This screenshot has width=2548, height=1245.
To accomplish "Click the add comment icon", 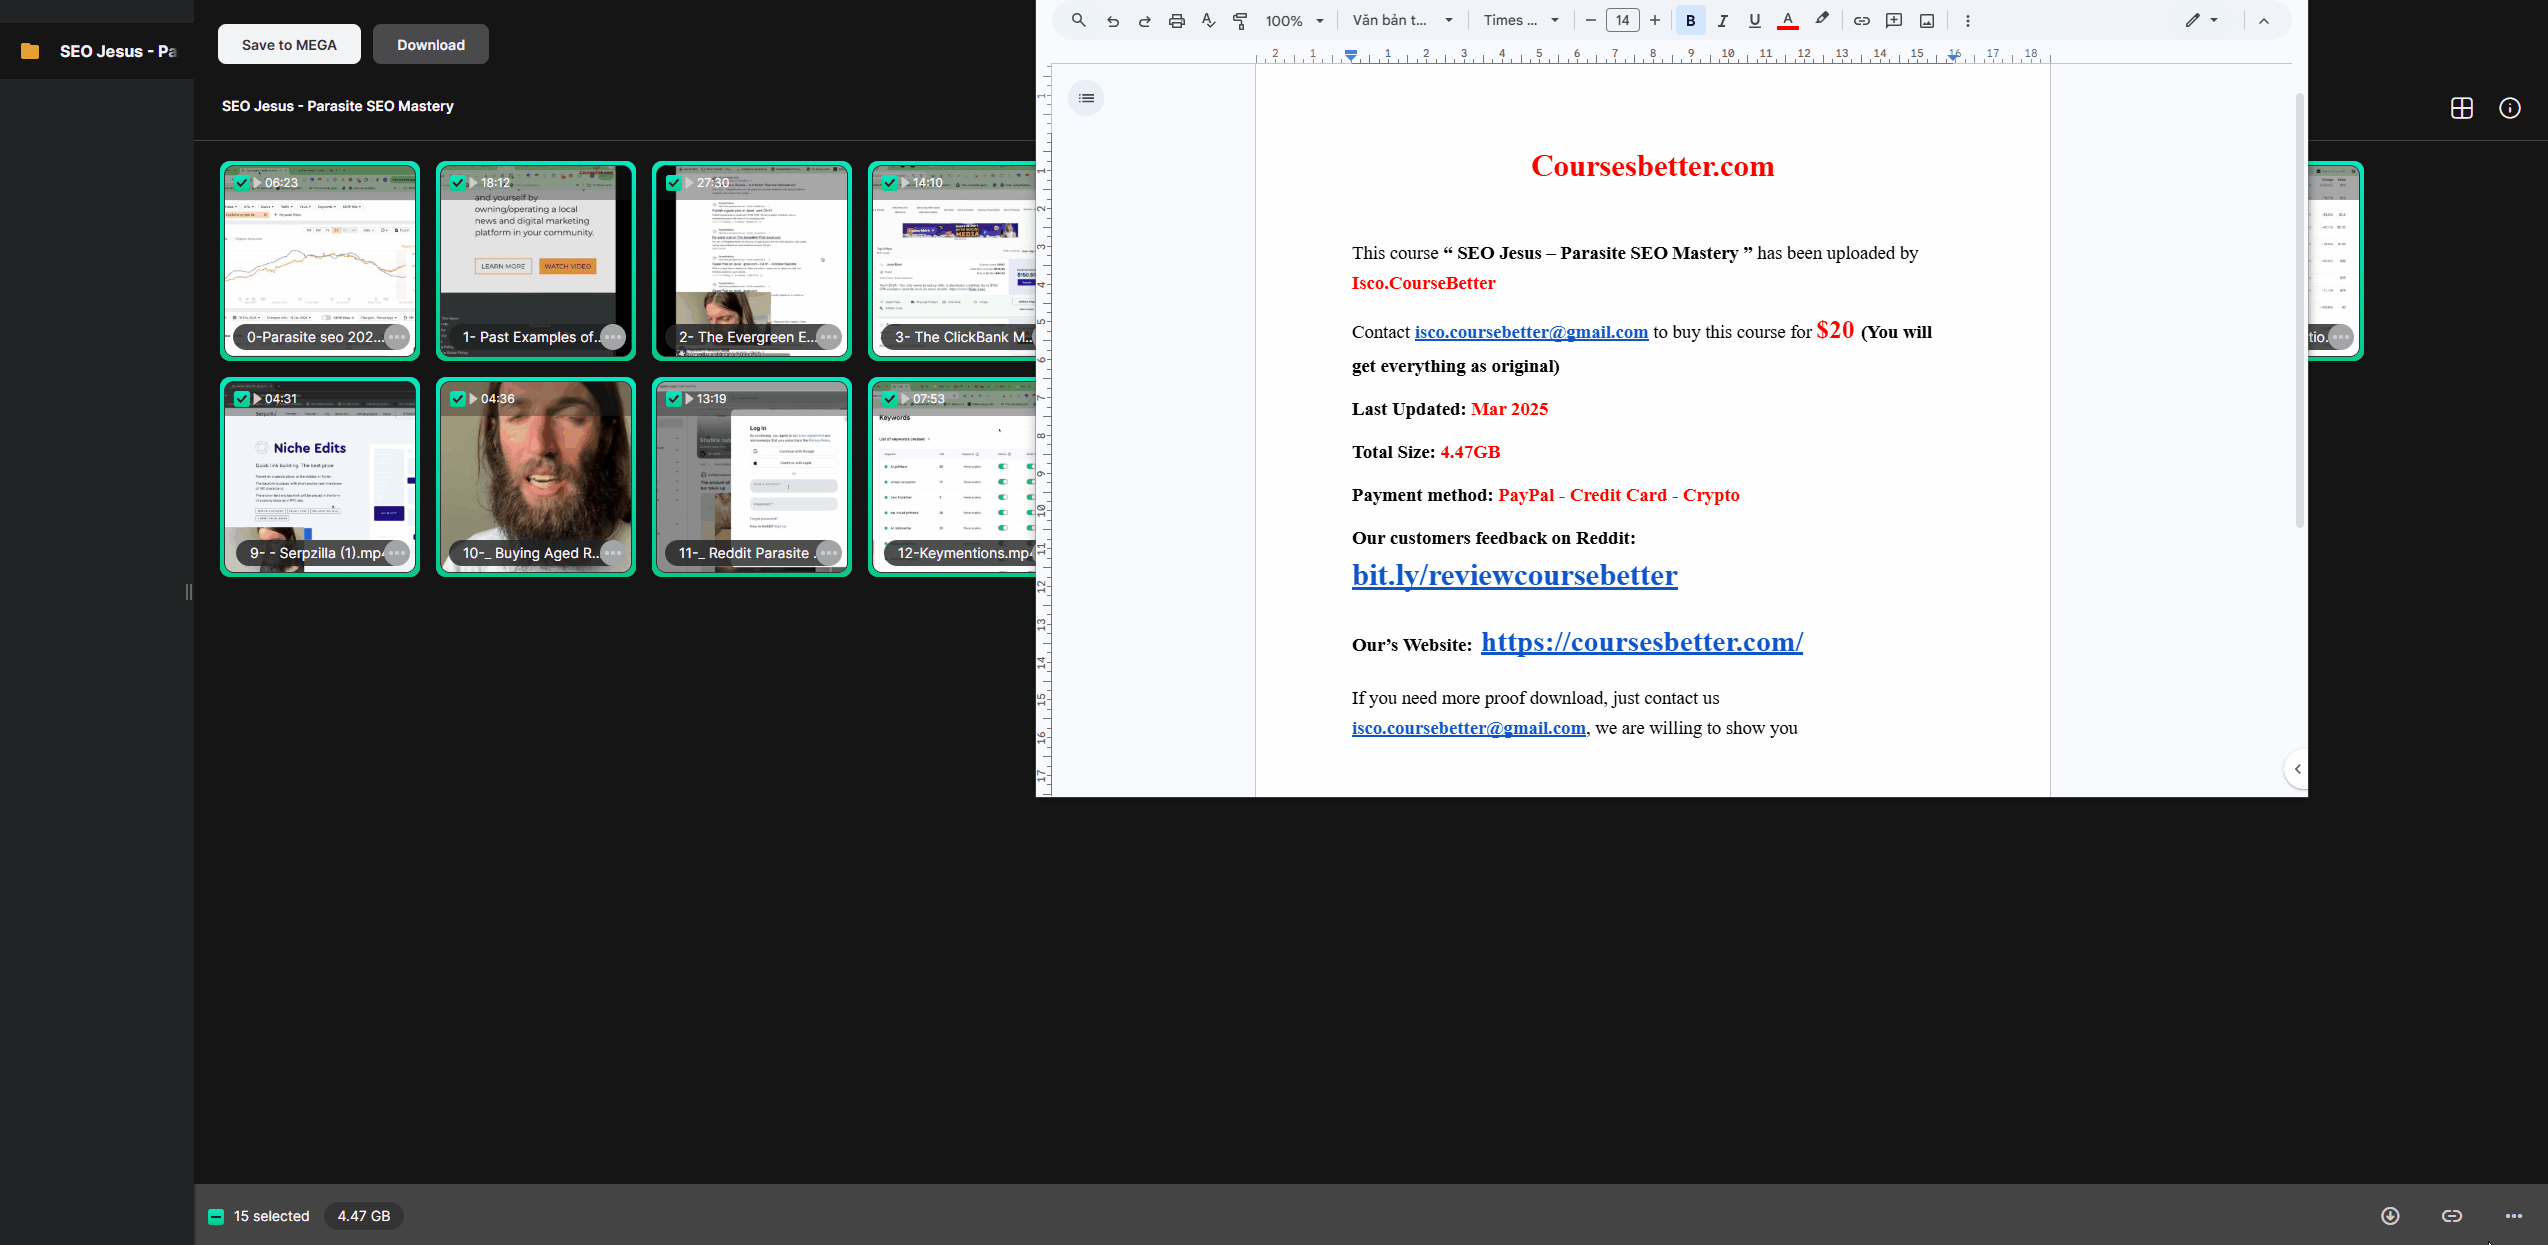I will click(x=1893, y=21).
